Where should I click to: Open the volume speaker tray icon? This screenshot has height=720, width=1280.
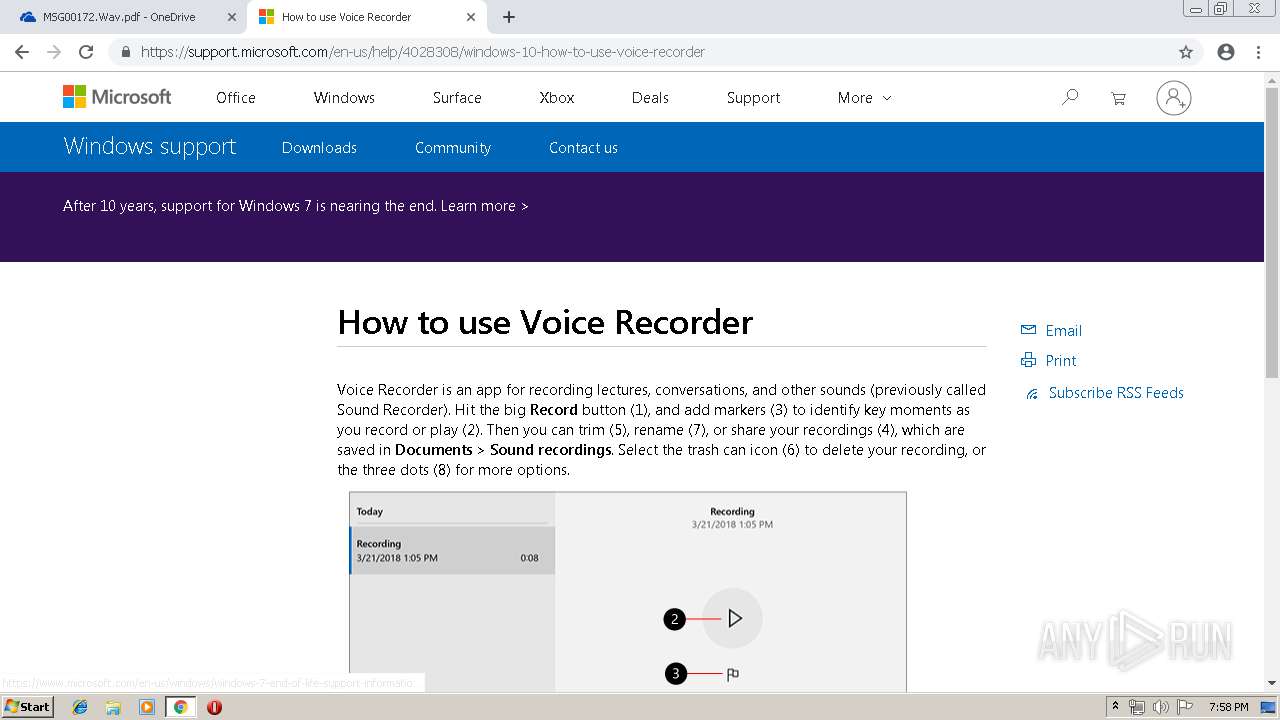pyautogui.click(x=1161, y=707)
